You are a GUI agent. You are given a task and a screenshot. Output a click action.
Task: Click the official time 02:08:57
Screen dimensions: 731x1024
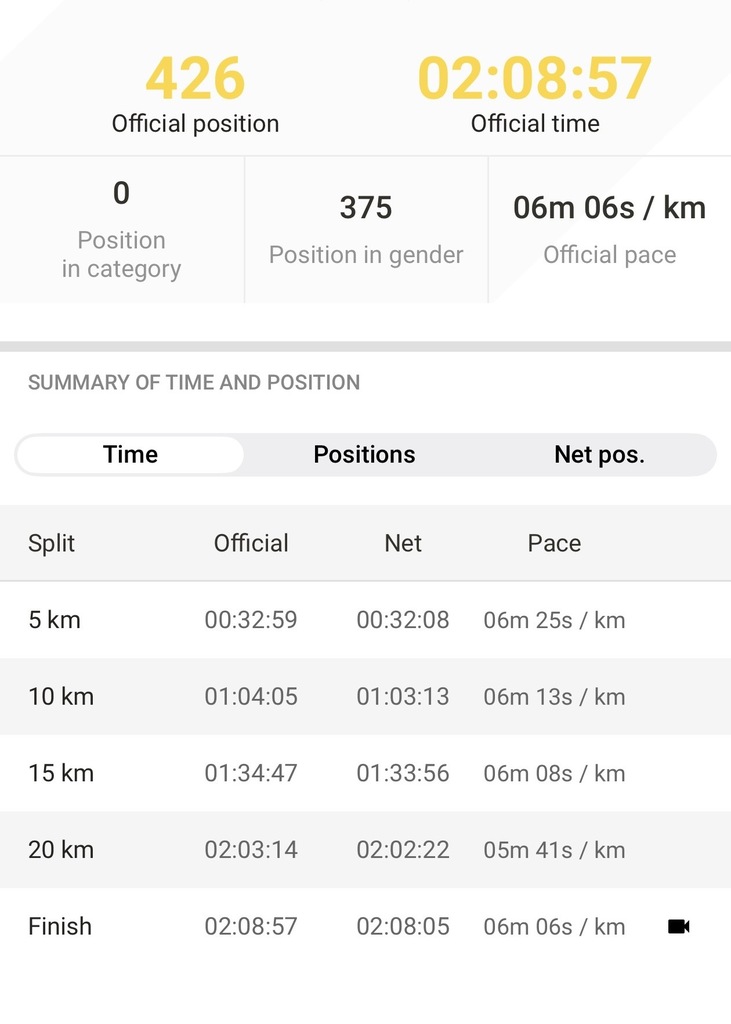[x=535, y=79]
